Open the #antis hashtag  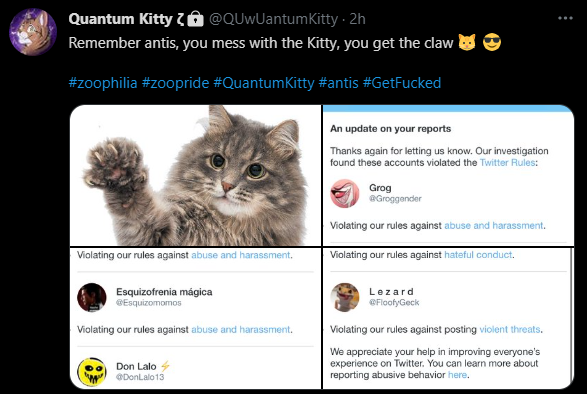(x=338, y=83)
